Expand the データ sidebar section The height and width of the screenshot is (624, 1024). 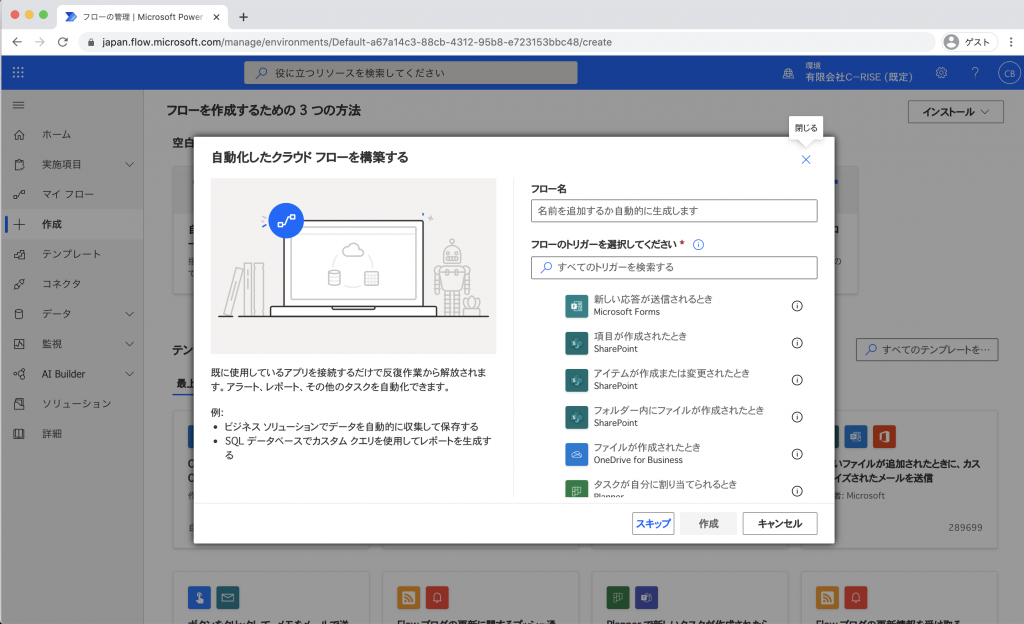click(129, 314)
